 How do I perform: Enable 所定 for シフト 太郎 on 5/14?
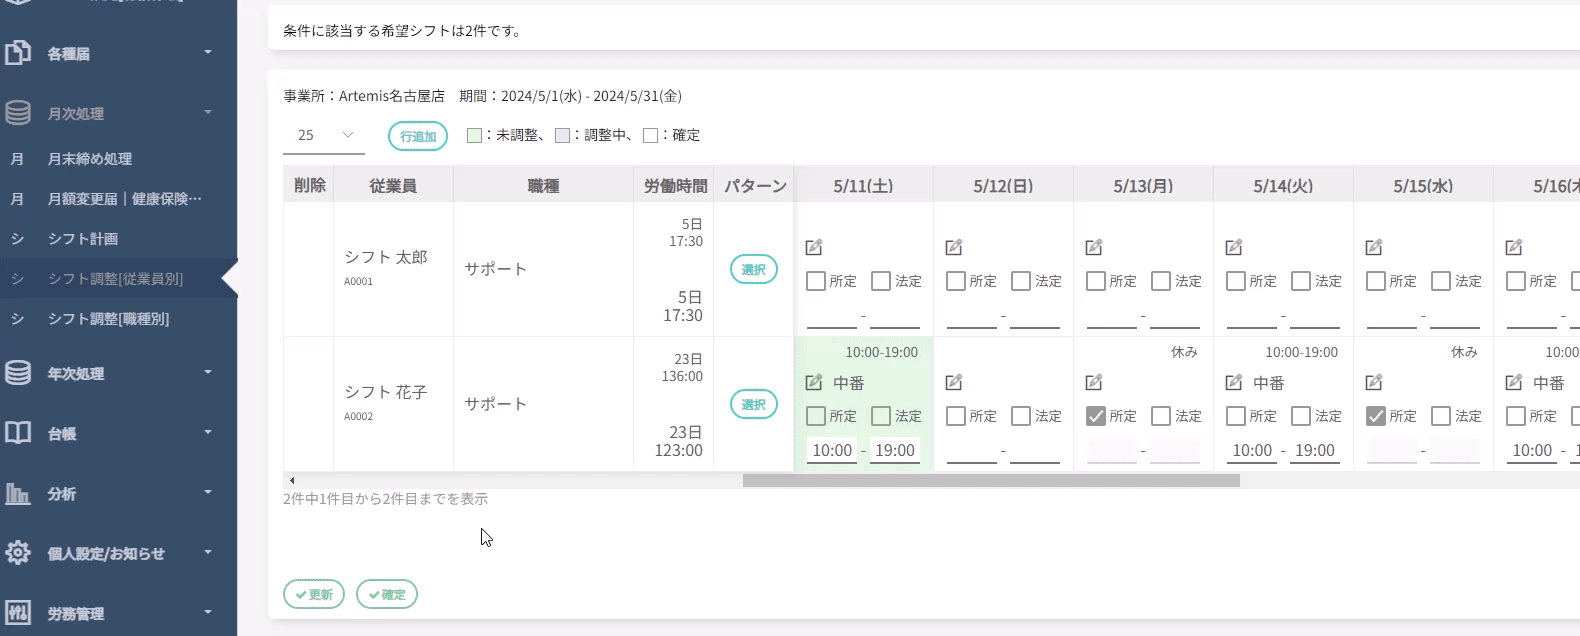pyautogui.click(x=1236, y=281)
